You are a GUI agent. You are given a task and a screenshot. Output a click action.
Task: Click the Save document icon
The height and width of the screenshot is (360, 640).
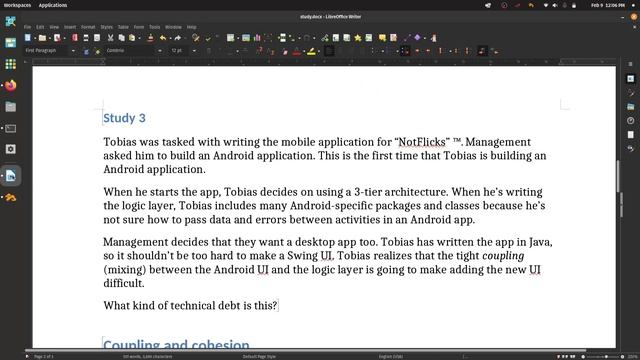[57, 38]
